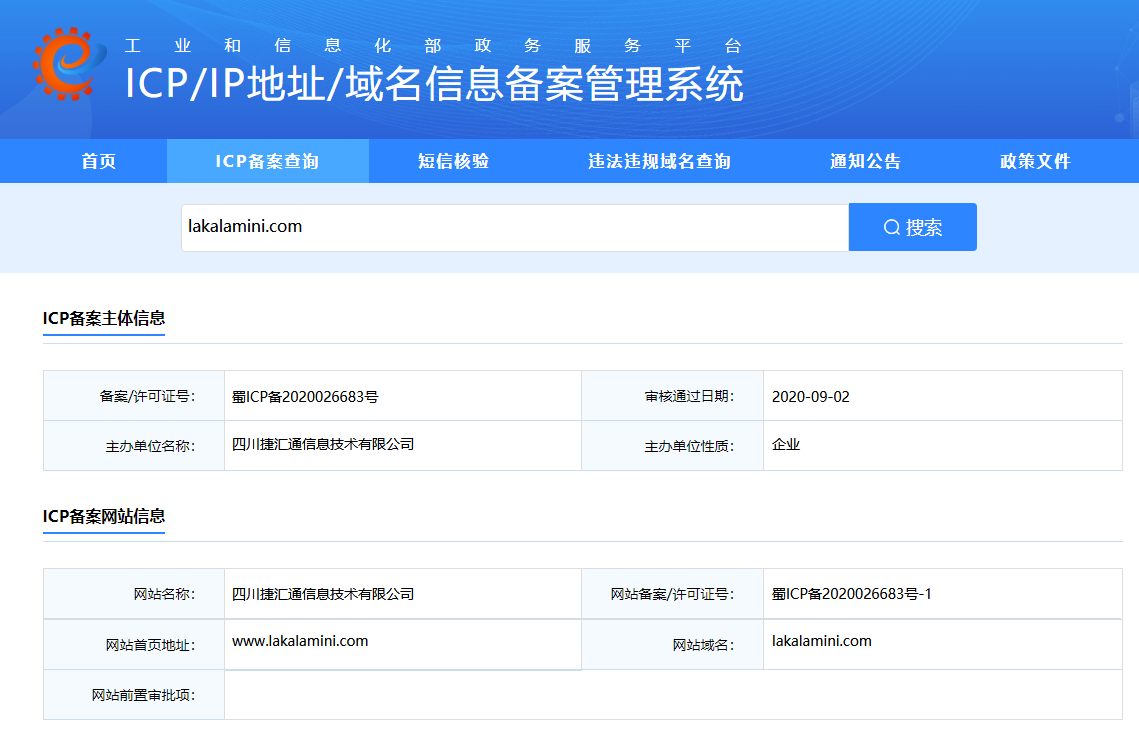
Task: Click the 企业 unit type value
Action: coord(786,444)
